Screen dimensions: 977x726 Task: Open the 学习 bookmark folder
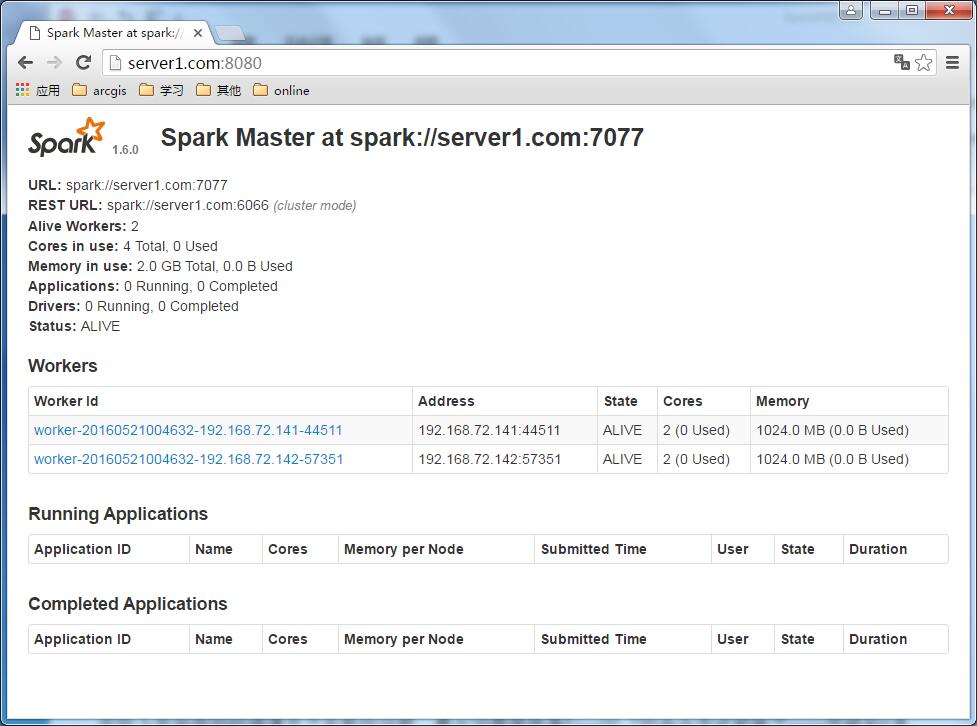click(161, 90)
